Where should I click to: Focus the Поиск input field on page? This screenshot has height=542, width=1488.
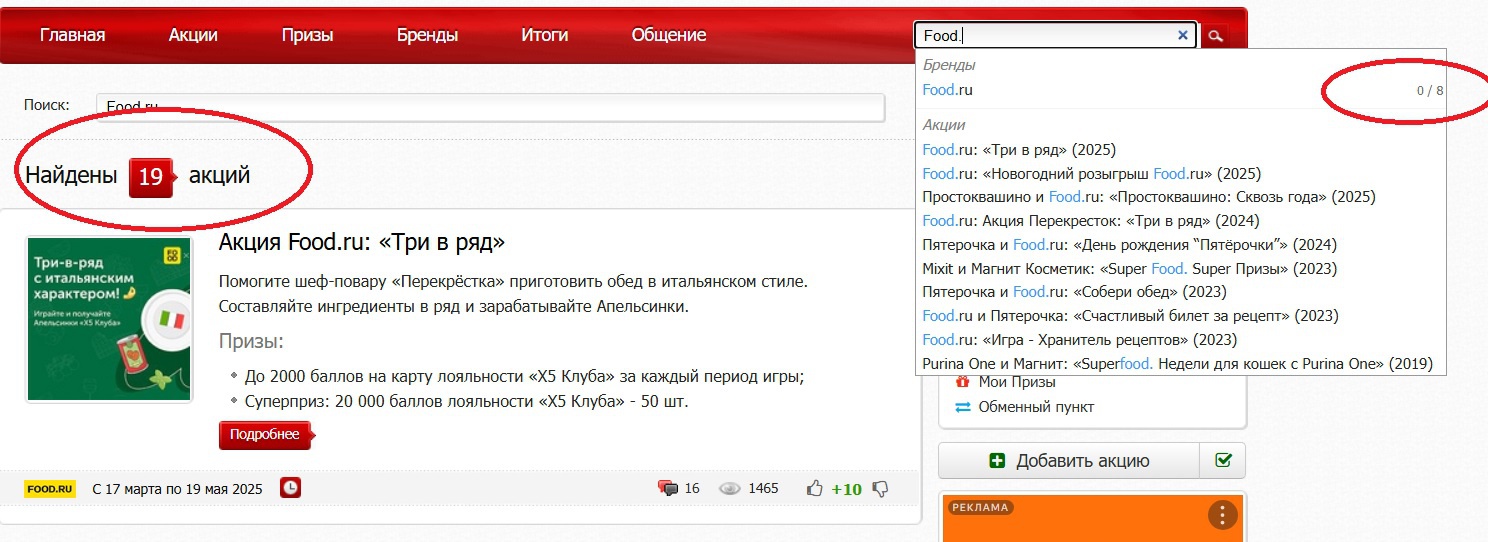(490, 107)
